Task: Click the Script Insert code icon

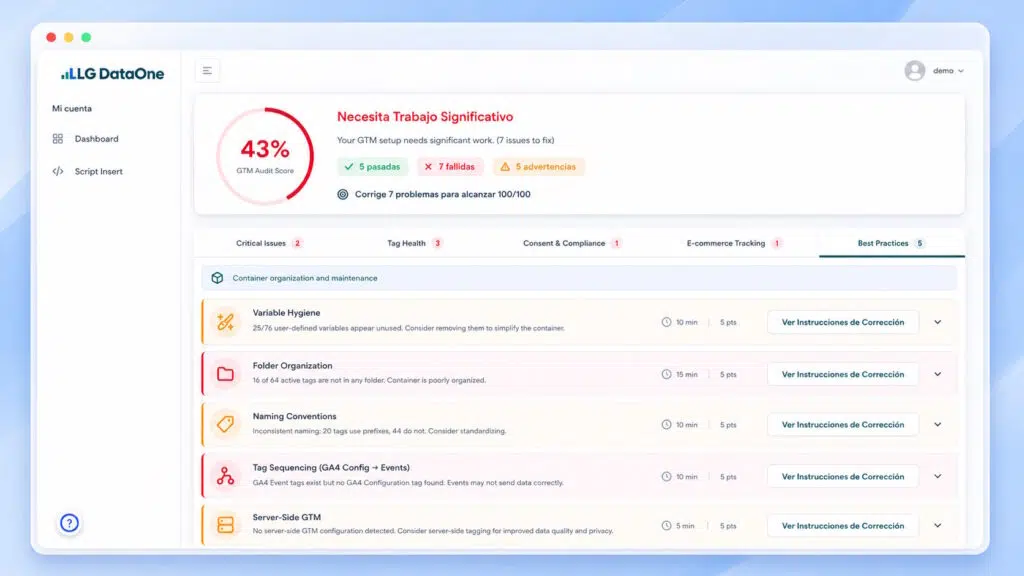Action: (57, 171)
